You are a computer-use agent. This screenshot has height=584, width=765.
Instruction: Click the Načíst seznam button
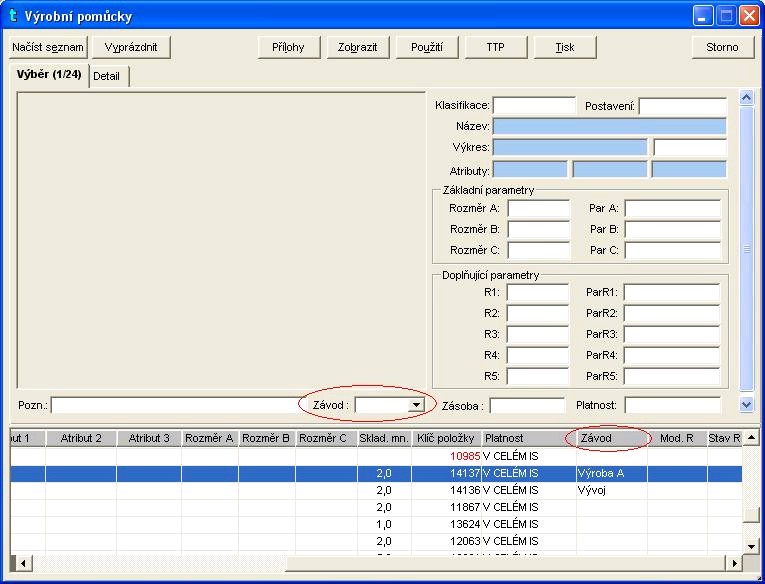[48, 47]
